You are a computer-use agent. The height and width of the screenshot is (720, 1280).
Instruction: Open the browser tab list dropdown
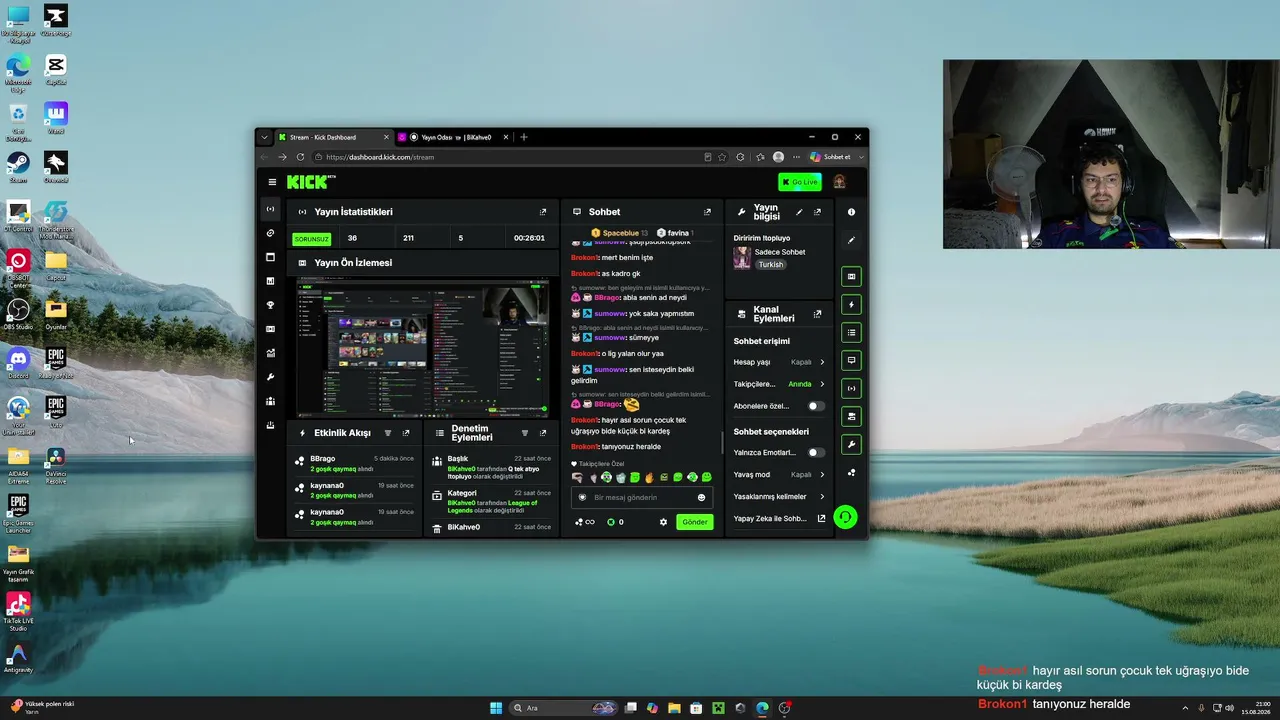pos(264,137)
